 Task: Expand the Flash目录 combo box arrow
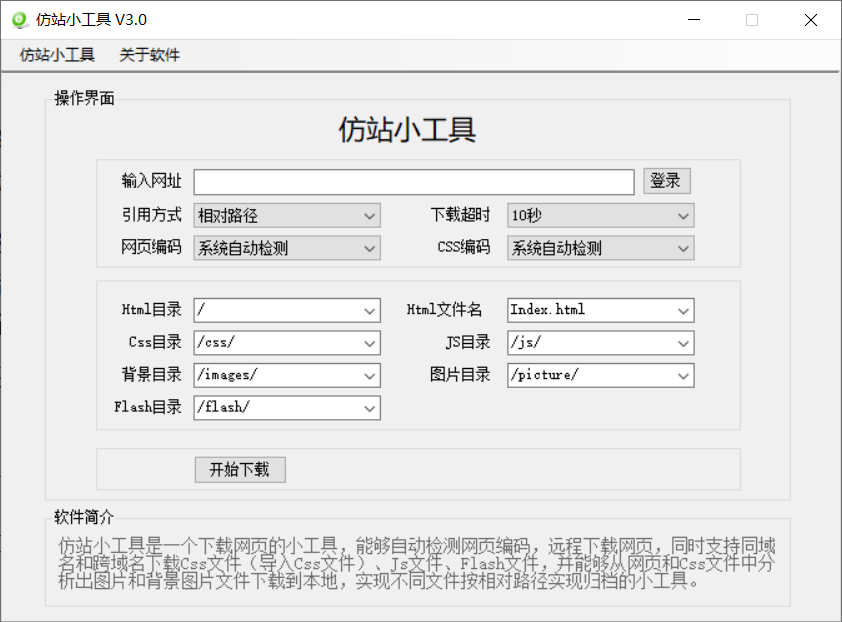coord(370,408)
